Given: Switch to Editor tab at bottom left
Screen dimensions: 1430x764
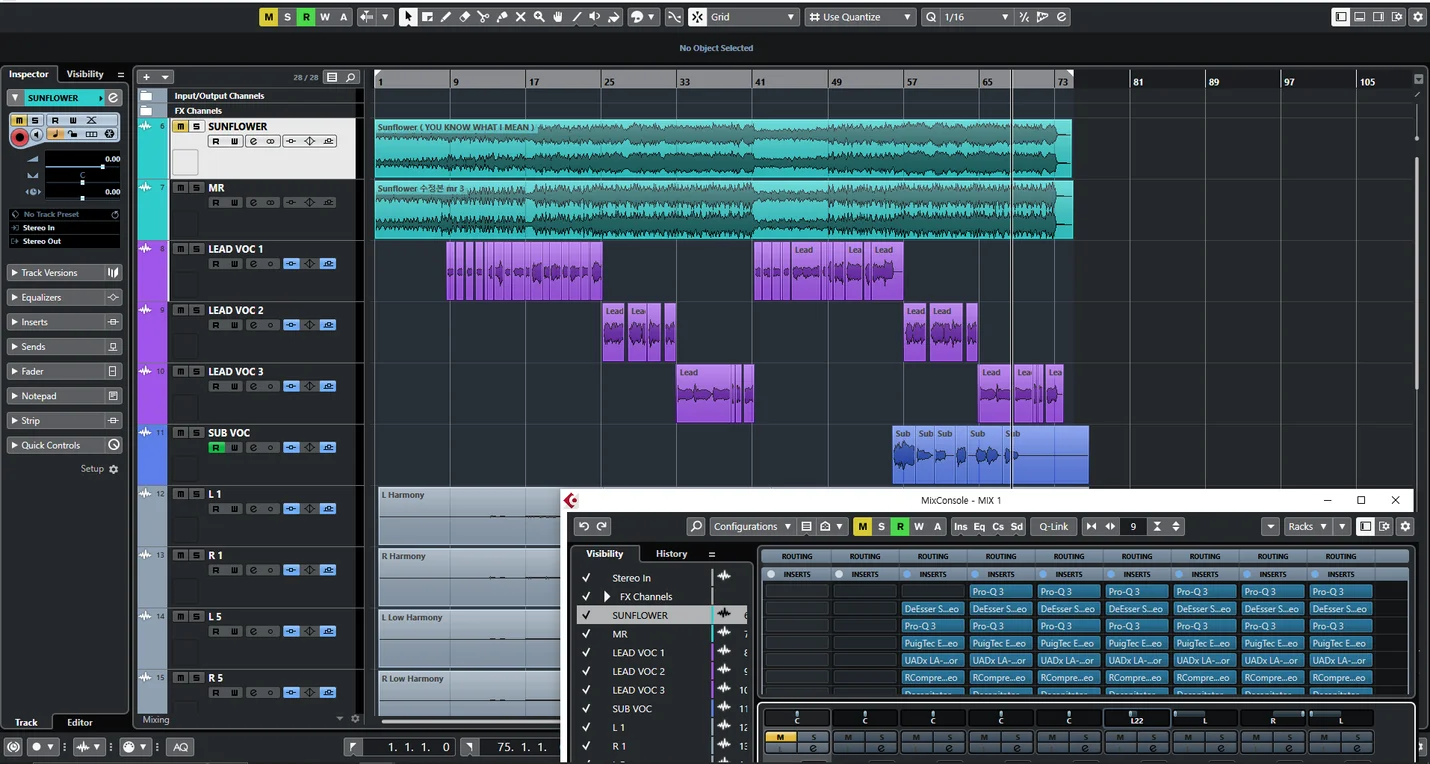Looking at the screenshot, I should [80, 722].
